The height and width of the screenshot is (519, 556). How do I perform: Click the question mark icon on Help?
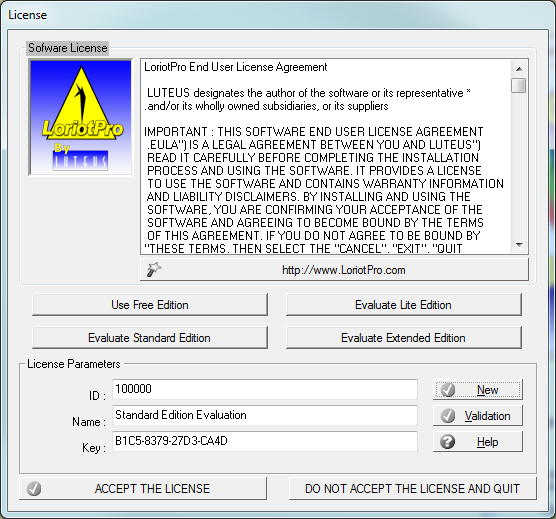447,442
